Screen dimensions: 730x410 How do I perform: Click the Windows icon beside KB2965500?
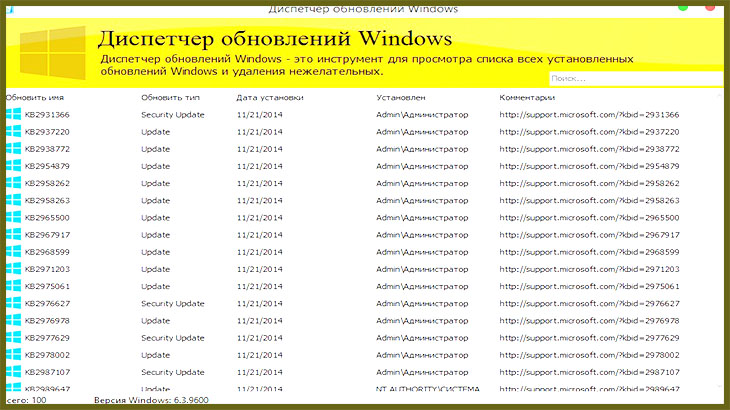[14, 217]
